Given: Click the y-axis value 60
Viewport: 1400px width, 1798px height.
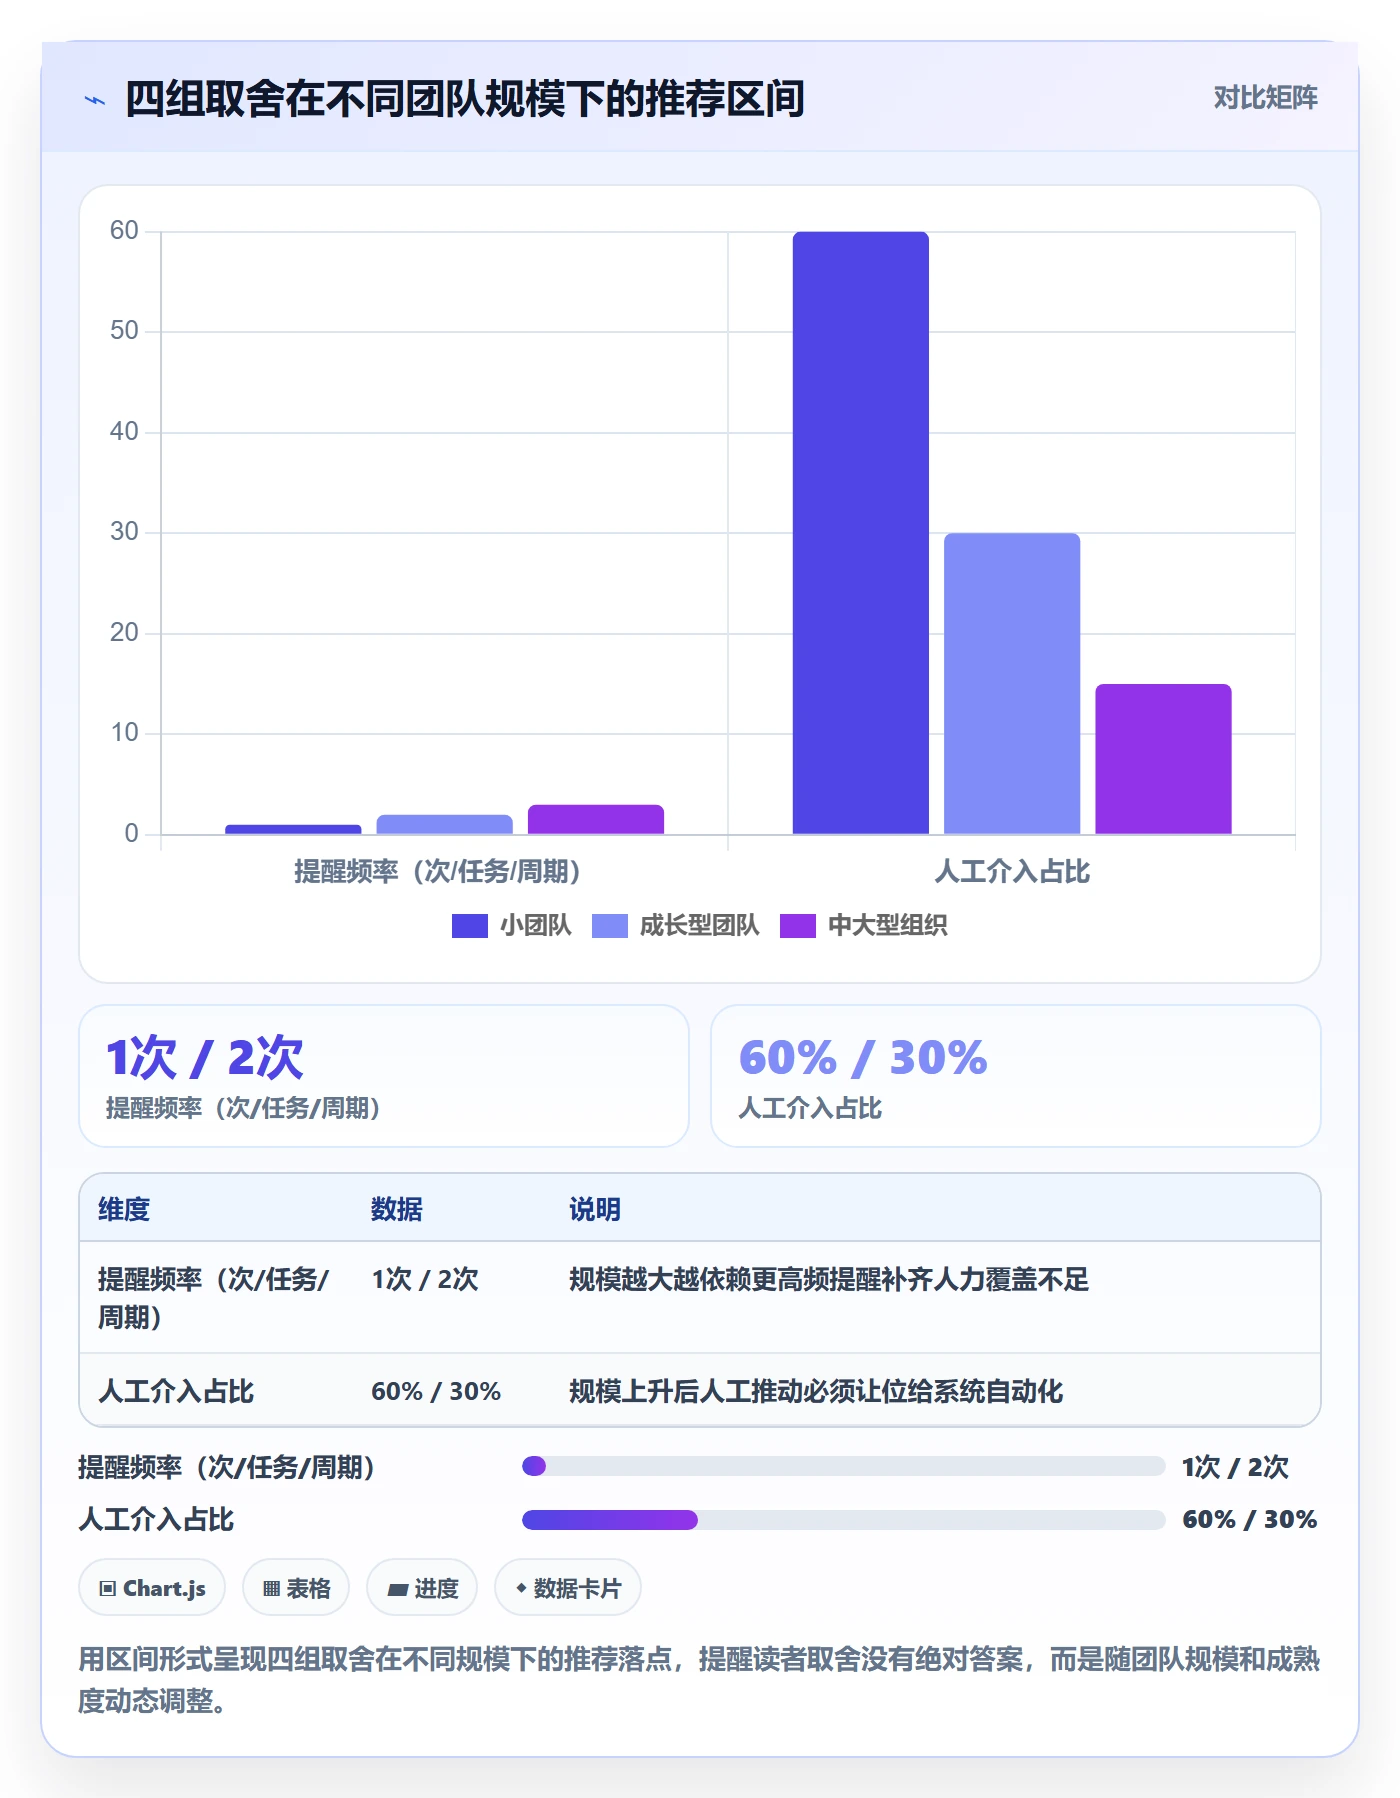Looking at the screenshot, I should 124,231.
